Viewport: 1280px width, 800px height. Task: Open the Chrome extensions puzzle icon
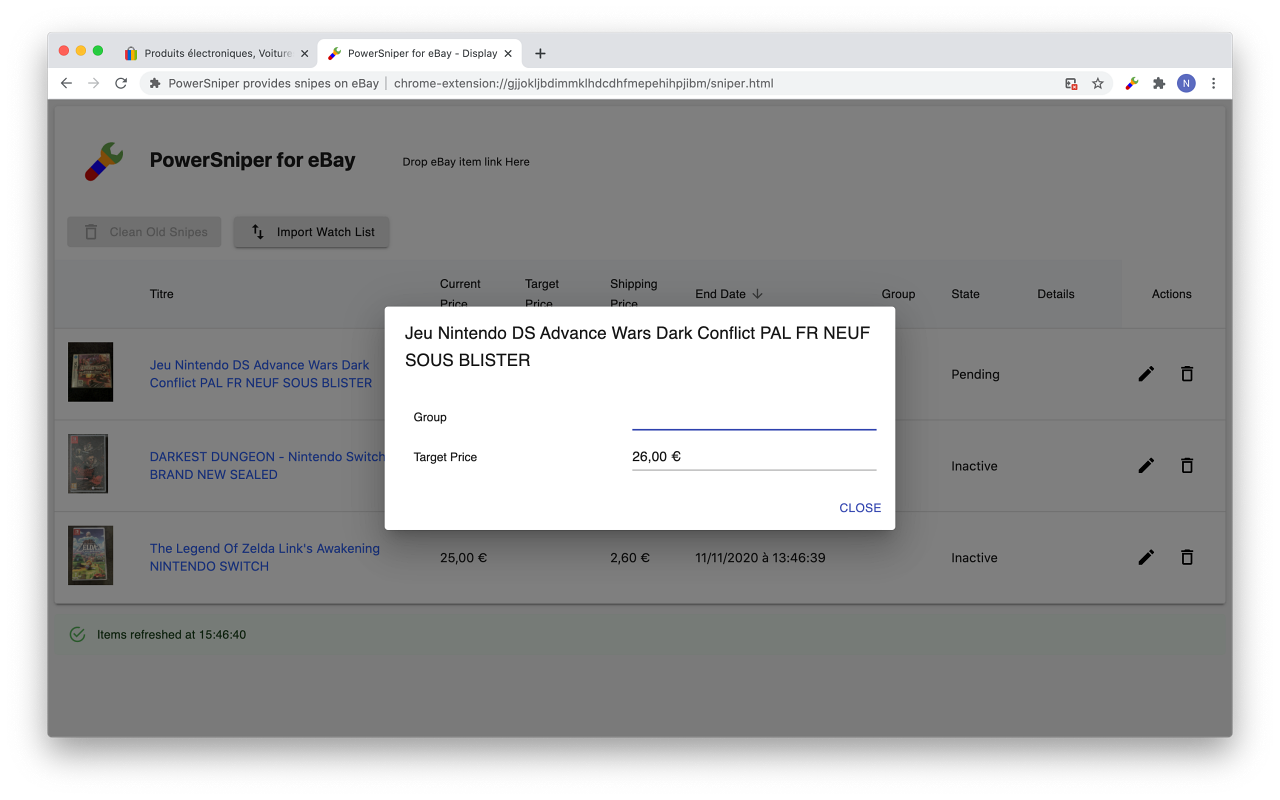[x=1159, y=83]
